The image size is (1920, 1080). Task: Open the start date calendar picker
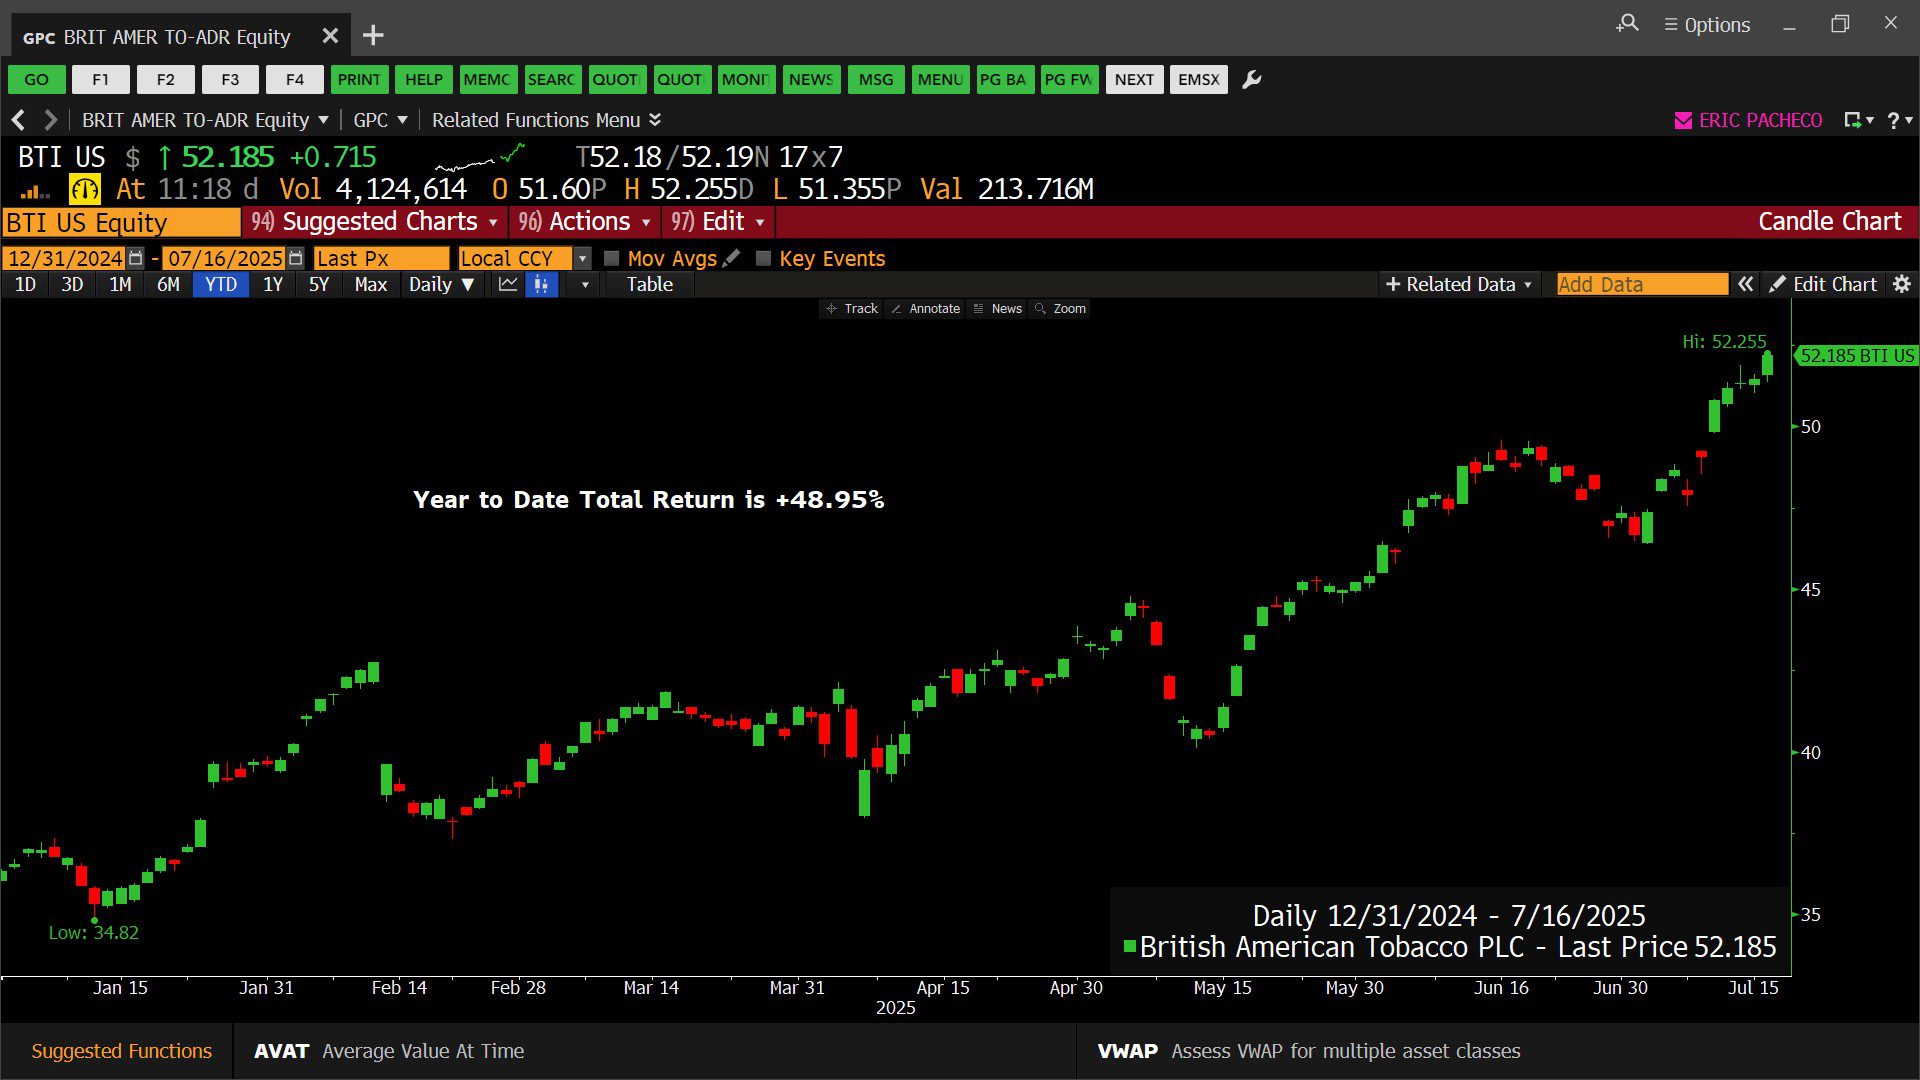[136, 258]
